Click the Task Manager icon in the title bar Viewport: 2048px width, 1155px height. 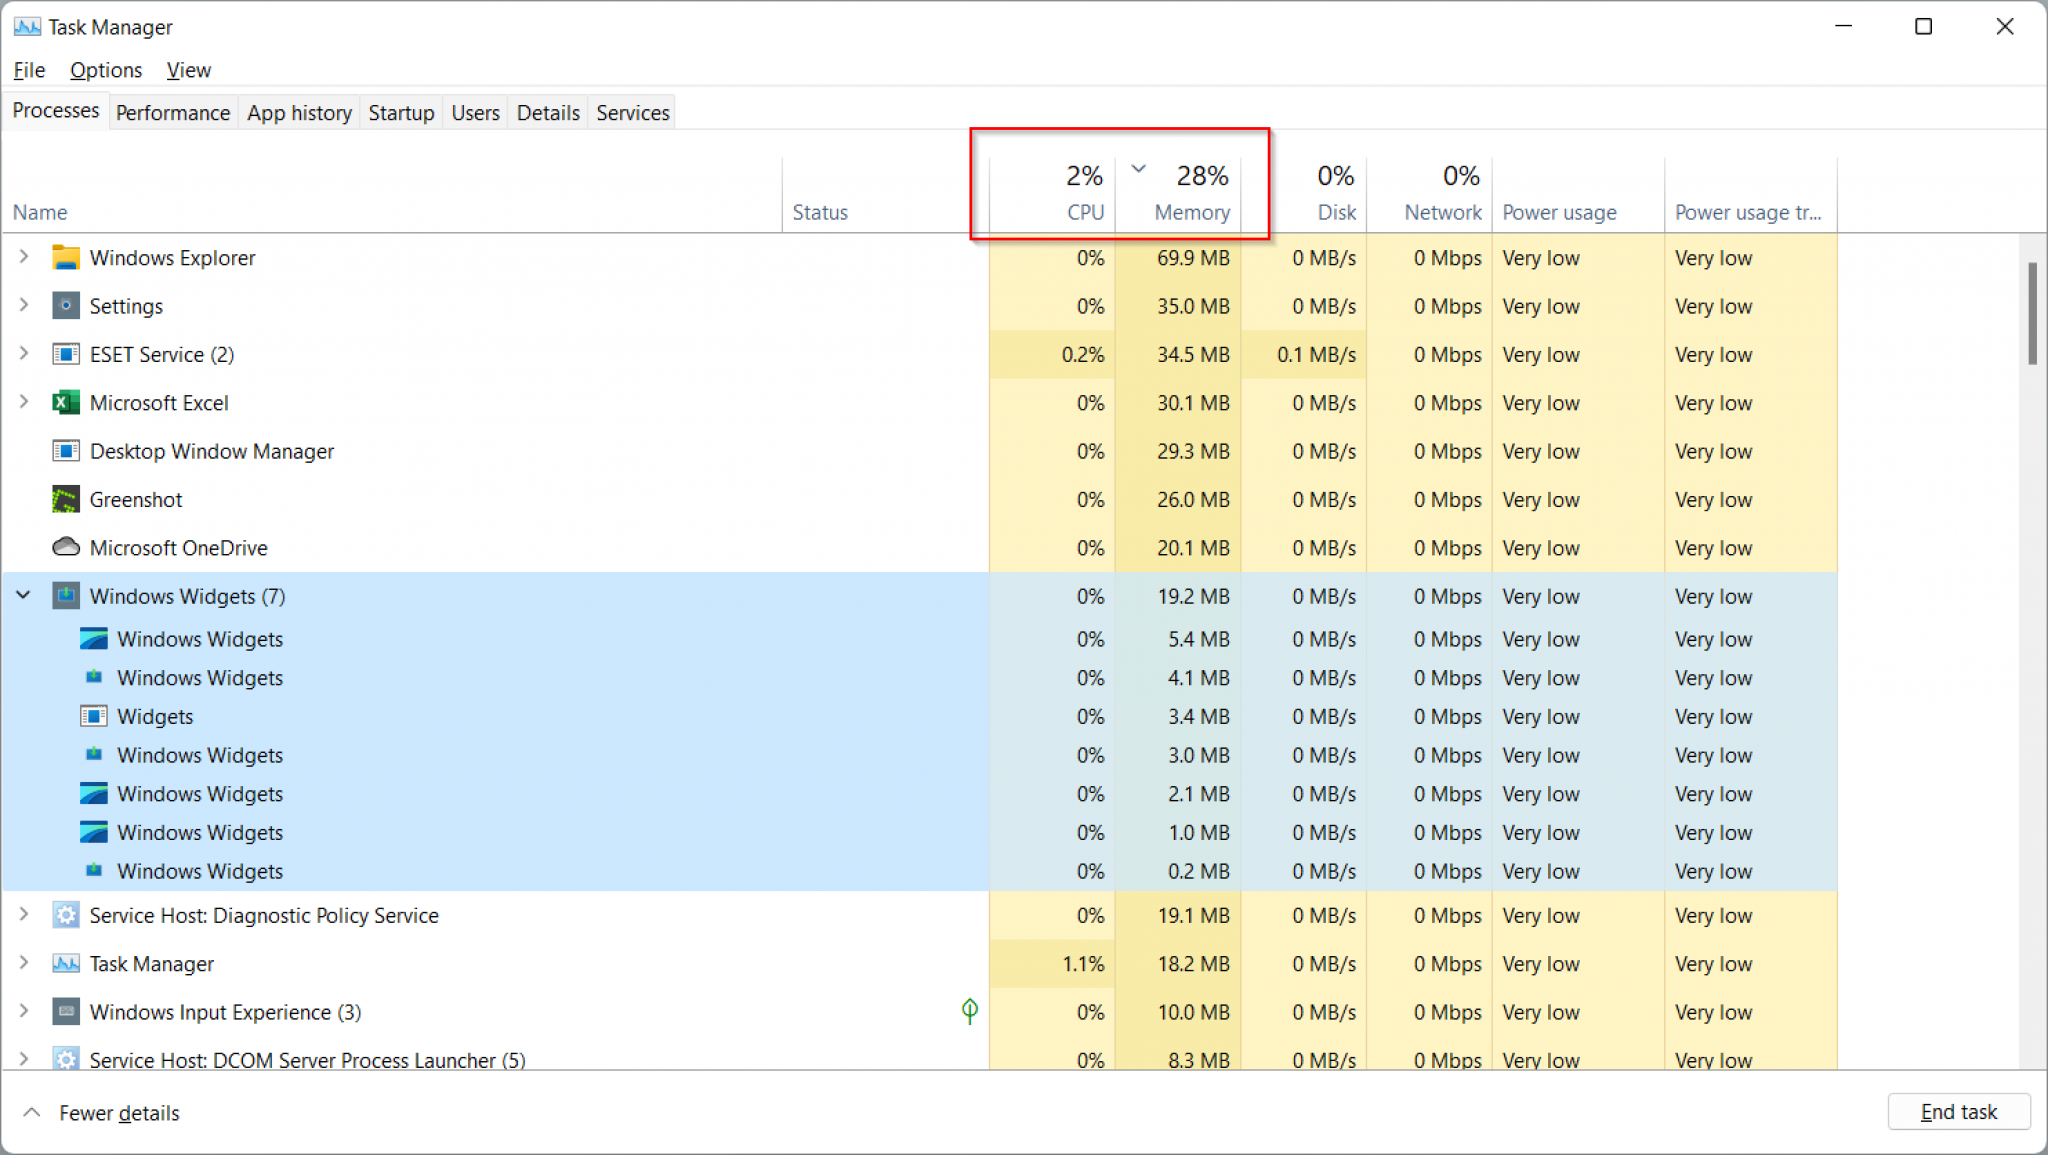tap(26, 26)
